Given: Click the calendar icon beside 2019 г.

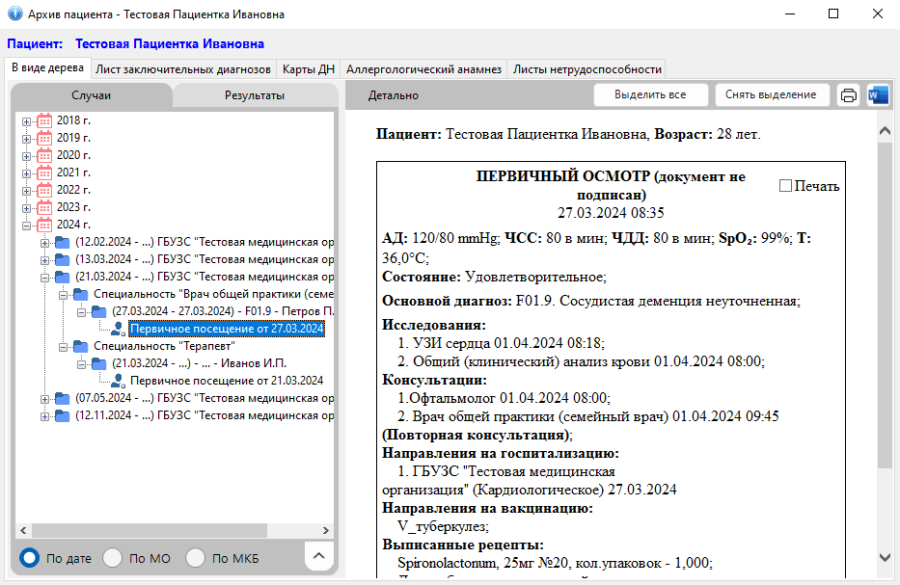Looking at the screenshot, I should [x=44, y=138].
